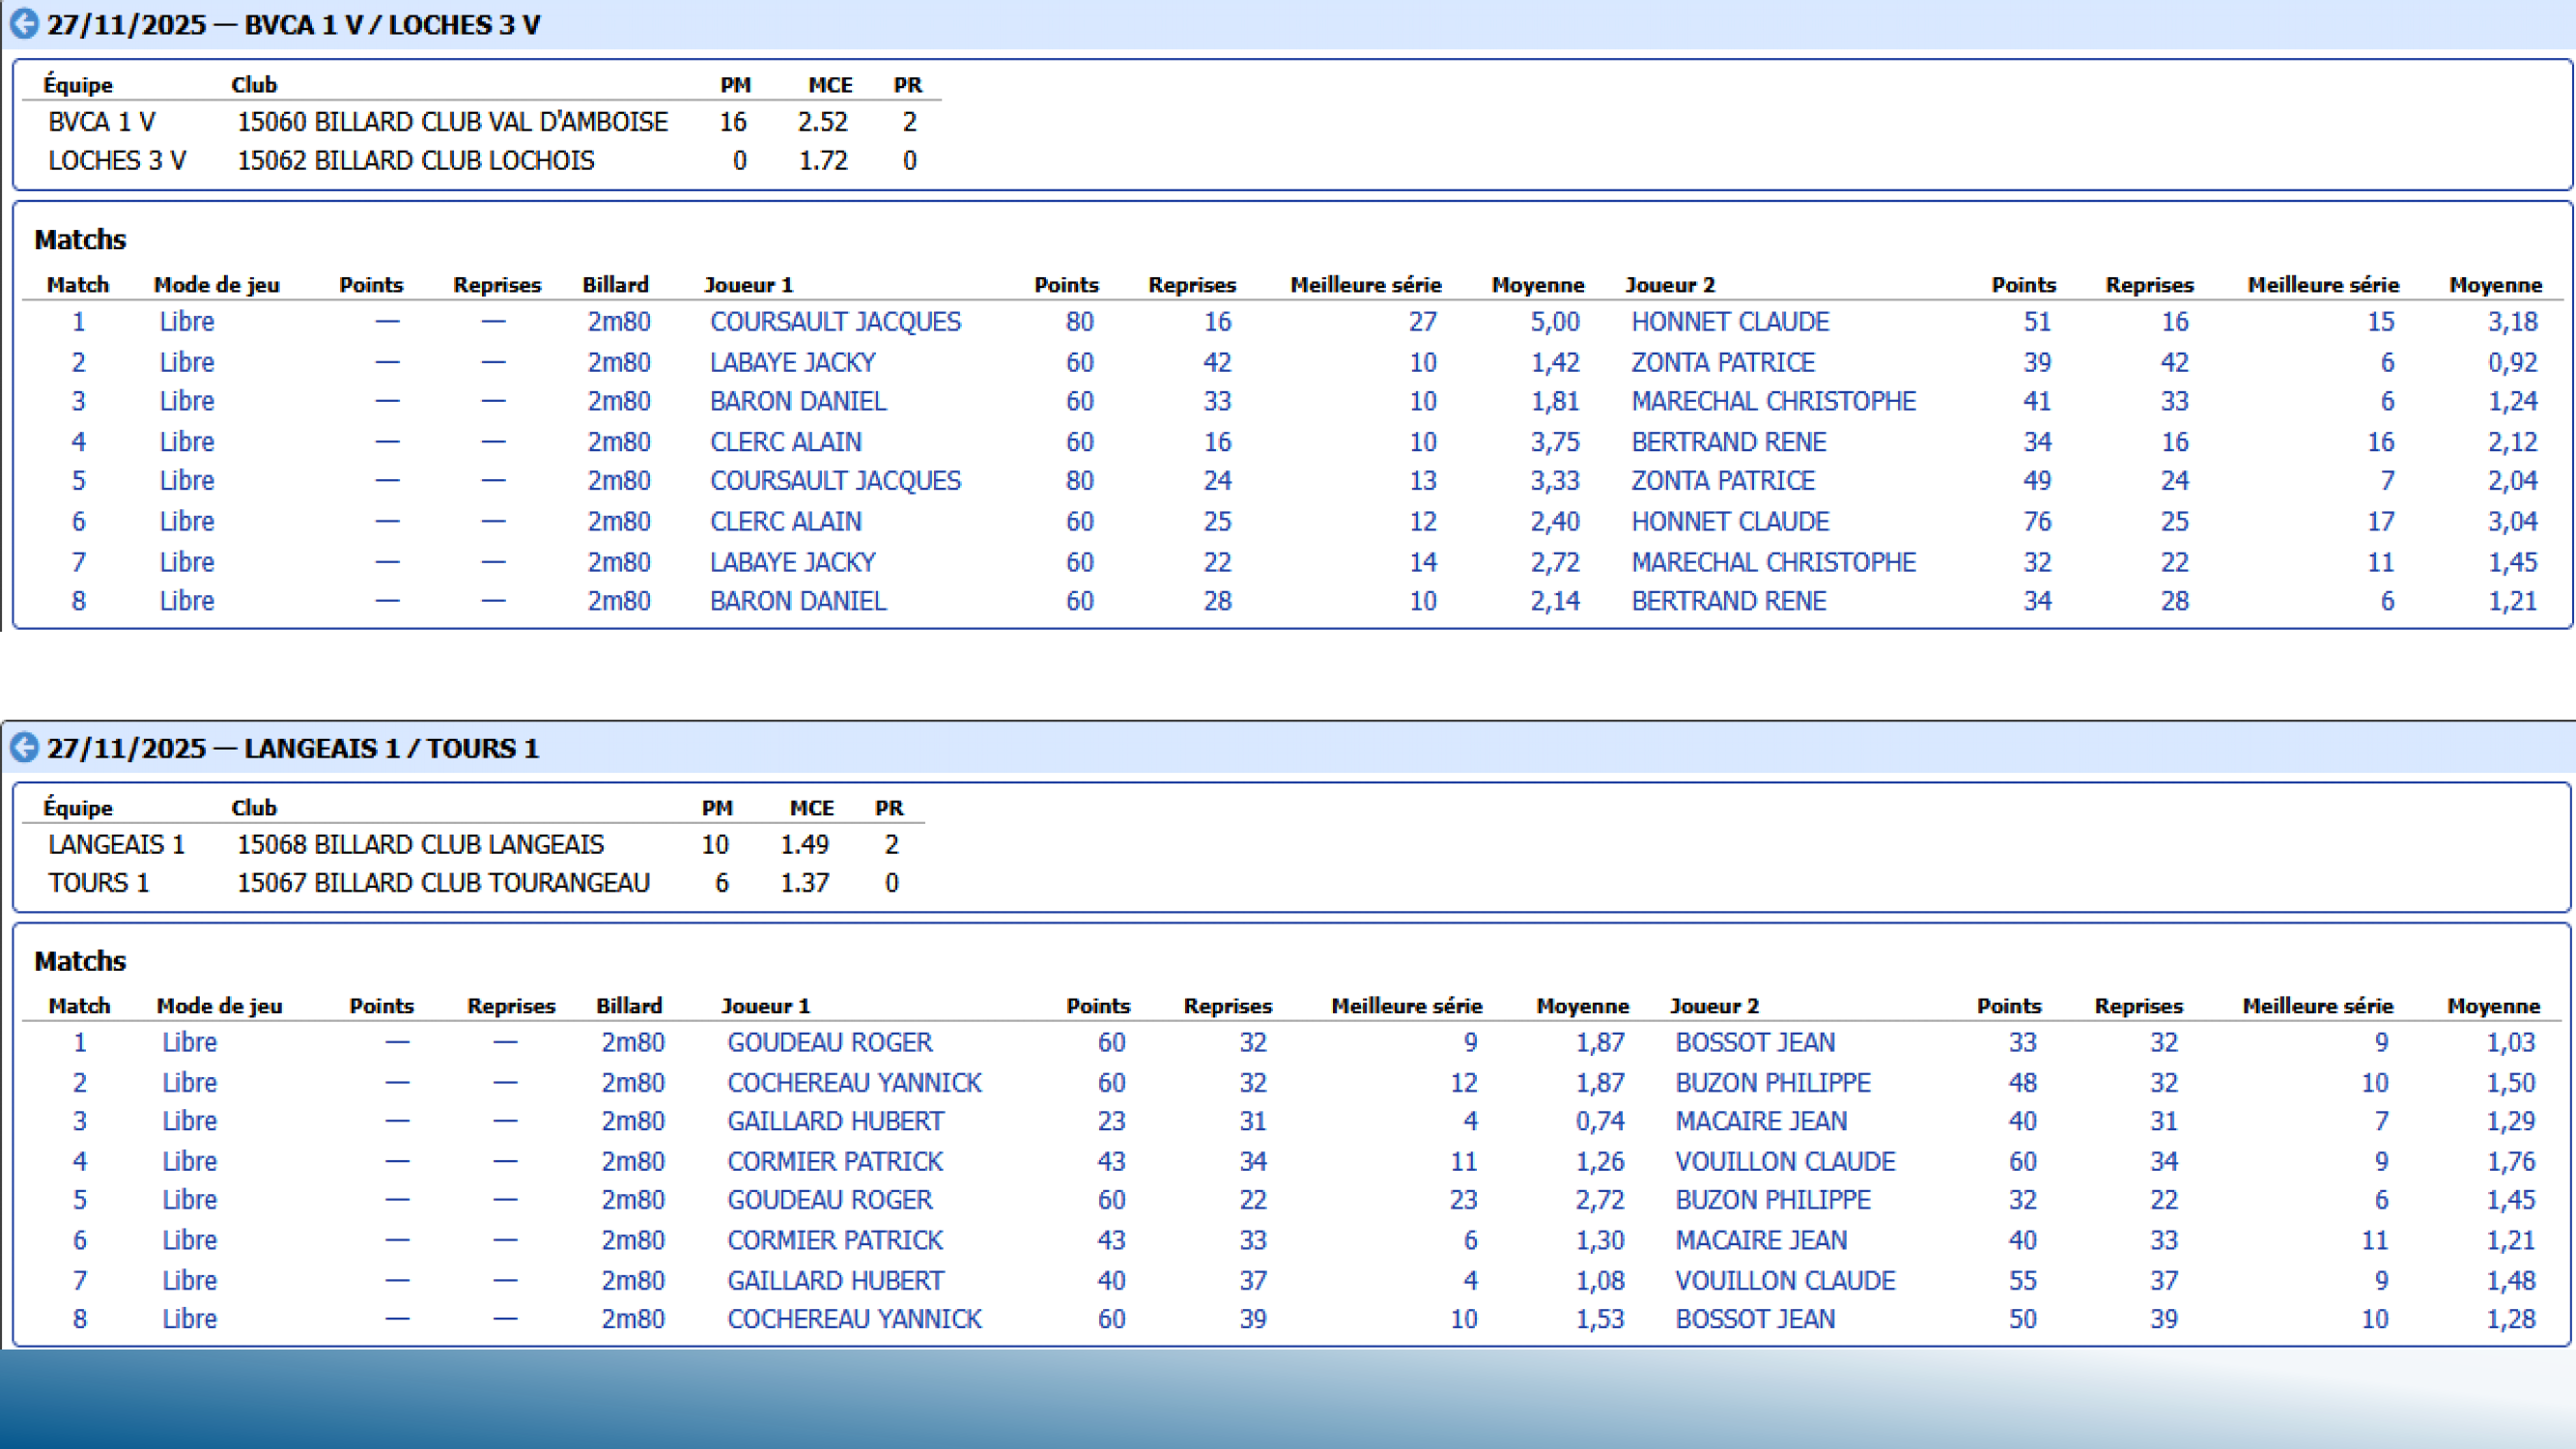Click the 15067 BILLARD CLUB TOURANGEAU row
2576x1449 pixels.
point(442,883)
